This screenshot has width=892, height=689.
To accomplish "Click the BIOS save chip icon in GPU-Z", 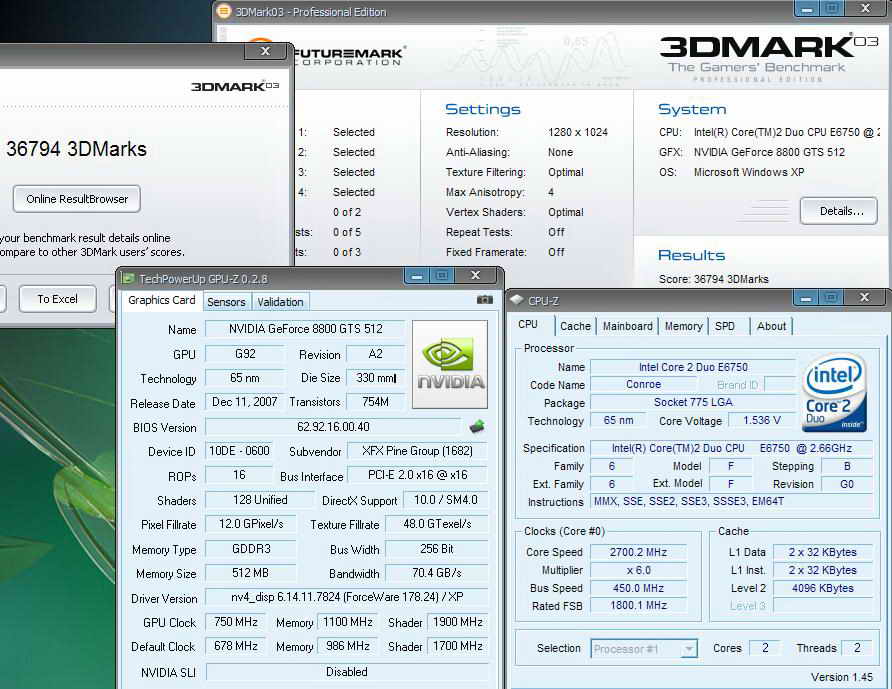I will click(477, 426).
